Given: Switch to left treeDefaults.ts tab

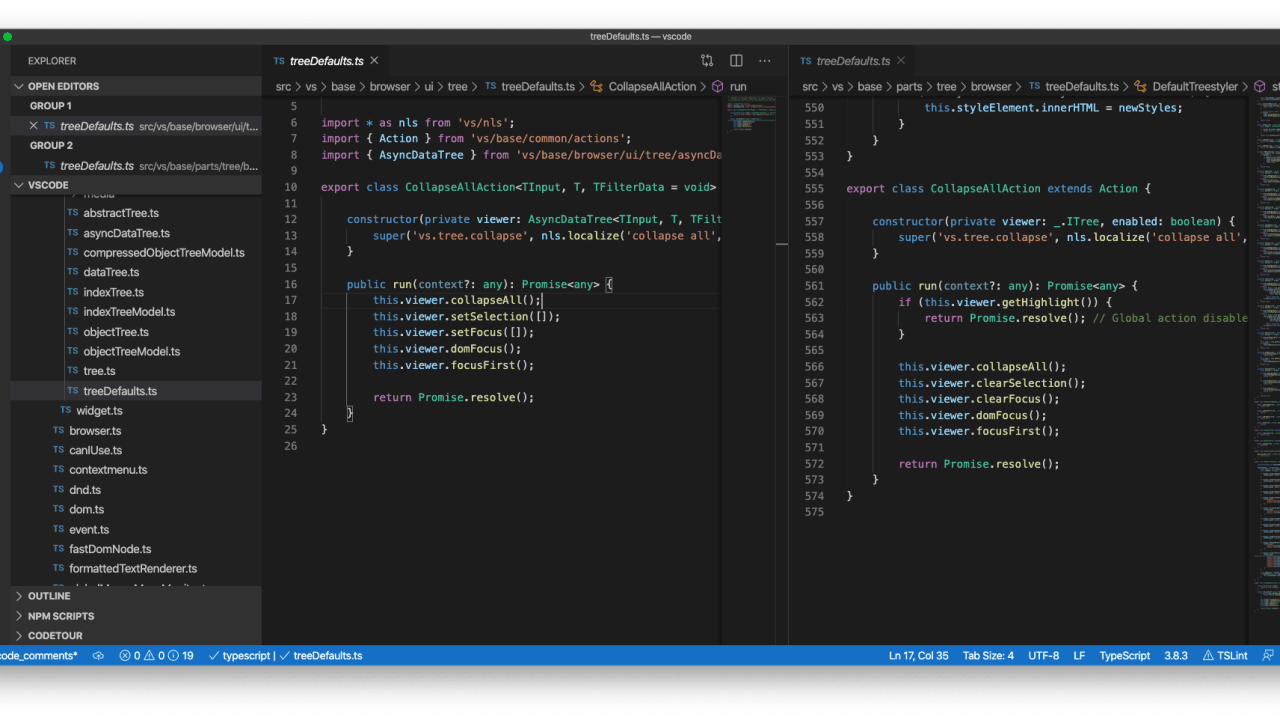Looking at the screenshot, I should [326, 61].
